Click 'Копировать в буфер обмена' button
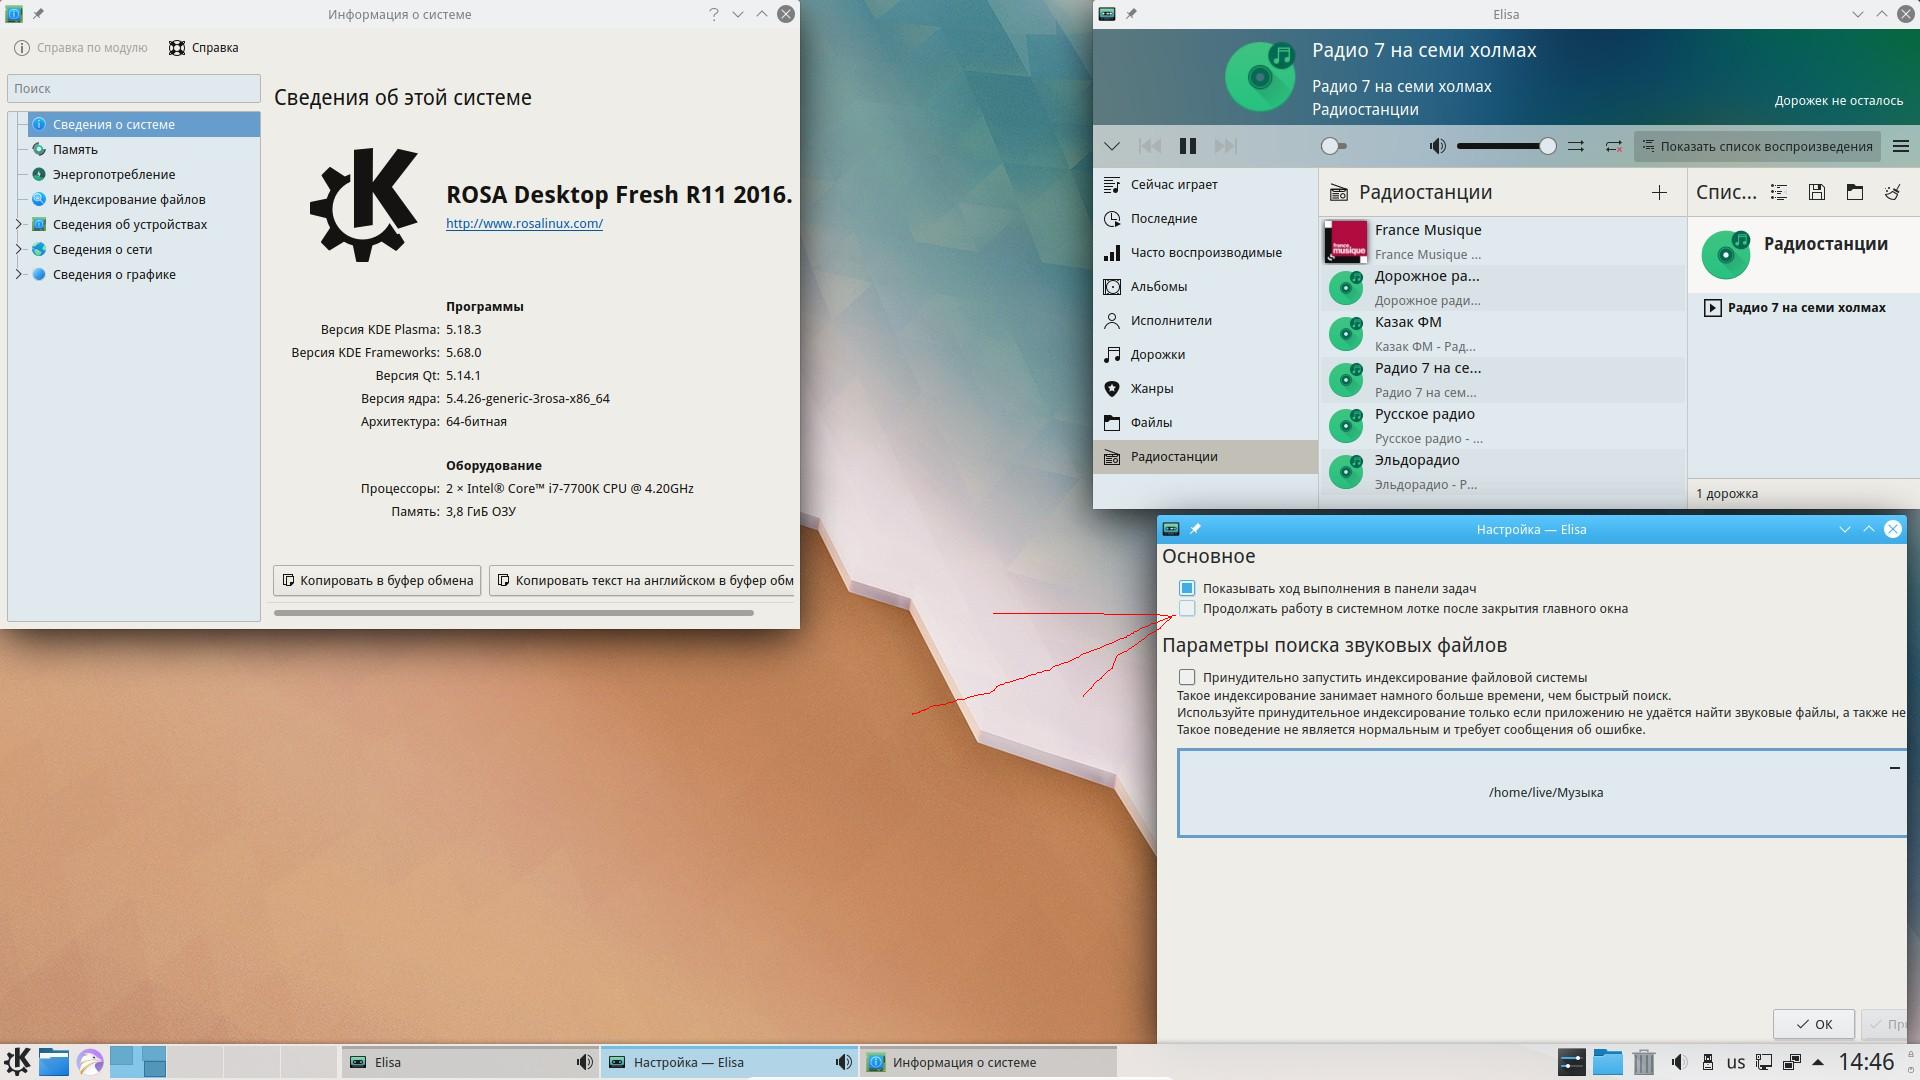The height and width of the screenshot is (1080, 1920). click(x=377, y=580)
